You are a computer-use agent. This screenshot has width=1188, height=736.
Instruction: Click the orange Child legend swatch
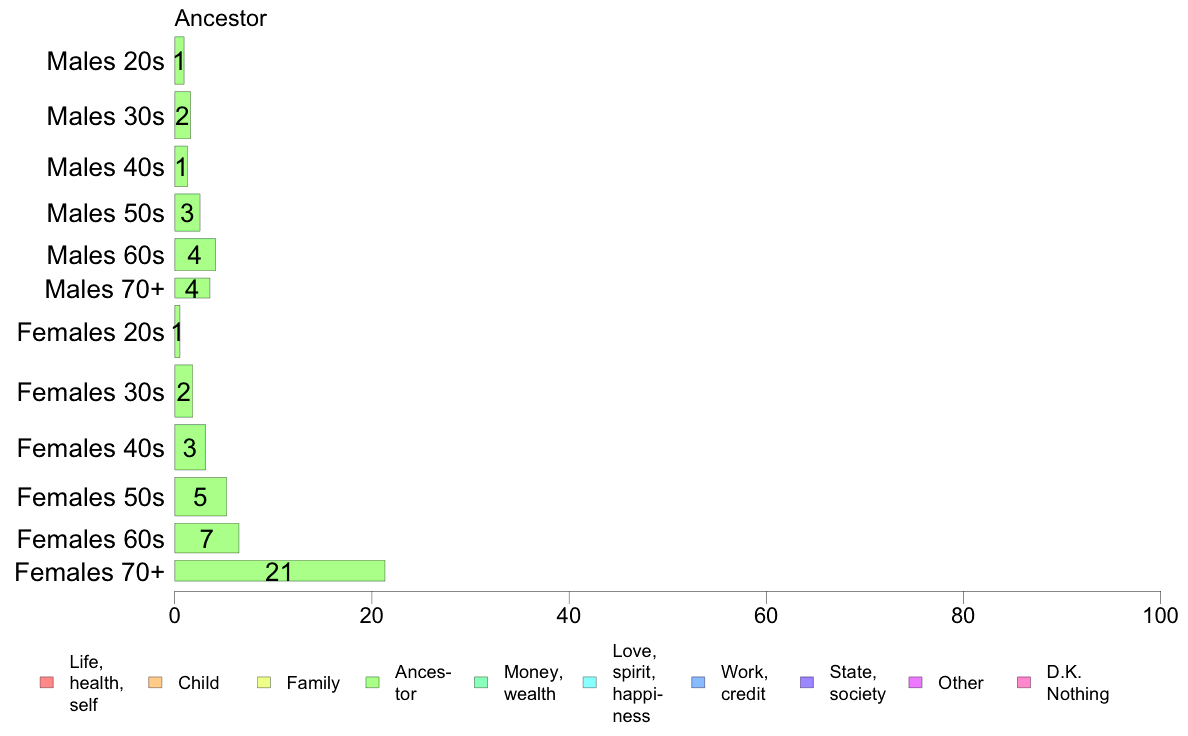coord(155,683)
